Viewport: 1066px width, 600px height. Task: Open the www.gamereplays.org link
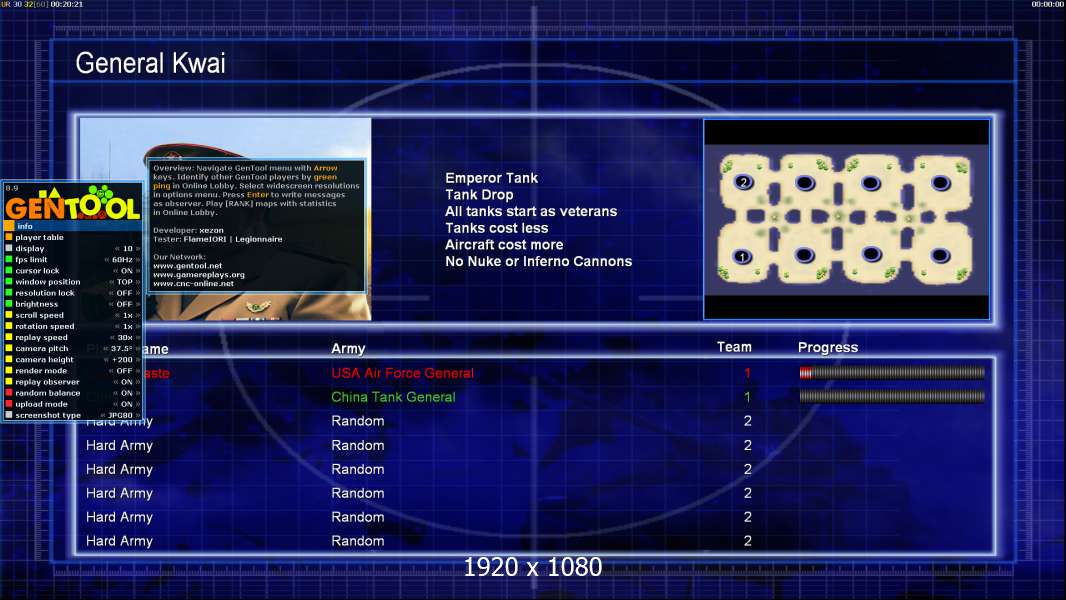199,275
